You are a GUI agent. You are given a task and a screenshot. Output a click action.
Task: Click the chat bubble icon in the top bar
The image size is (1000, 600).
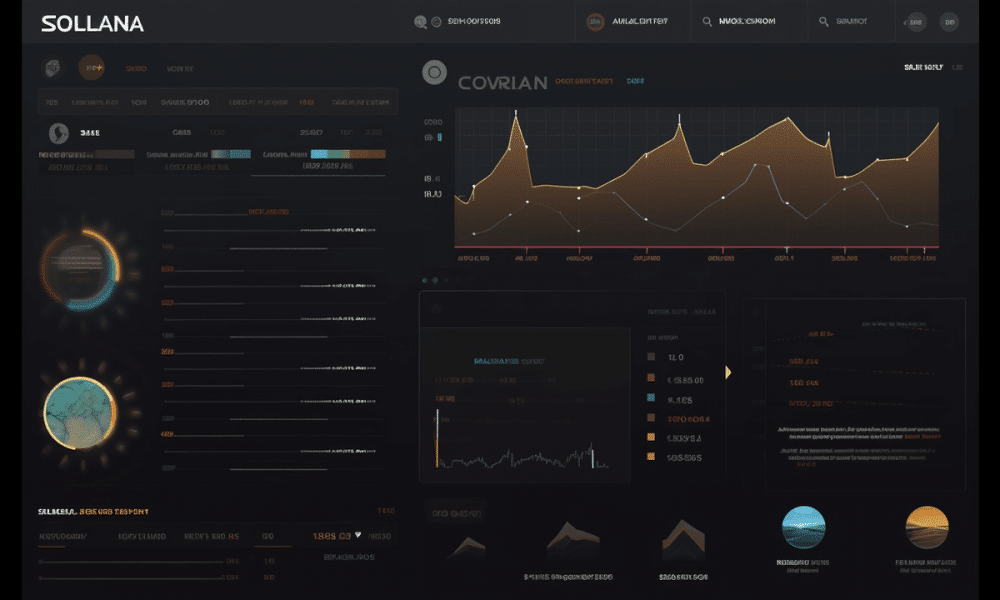421,21
